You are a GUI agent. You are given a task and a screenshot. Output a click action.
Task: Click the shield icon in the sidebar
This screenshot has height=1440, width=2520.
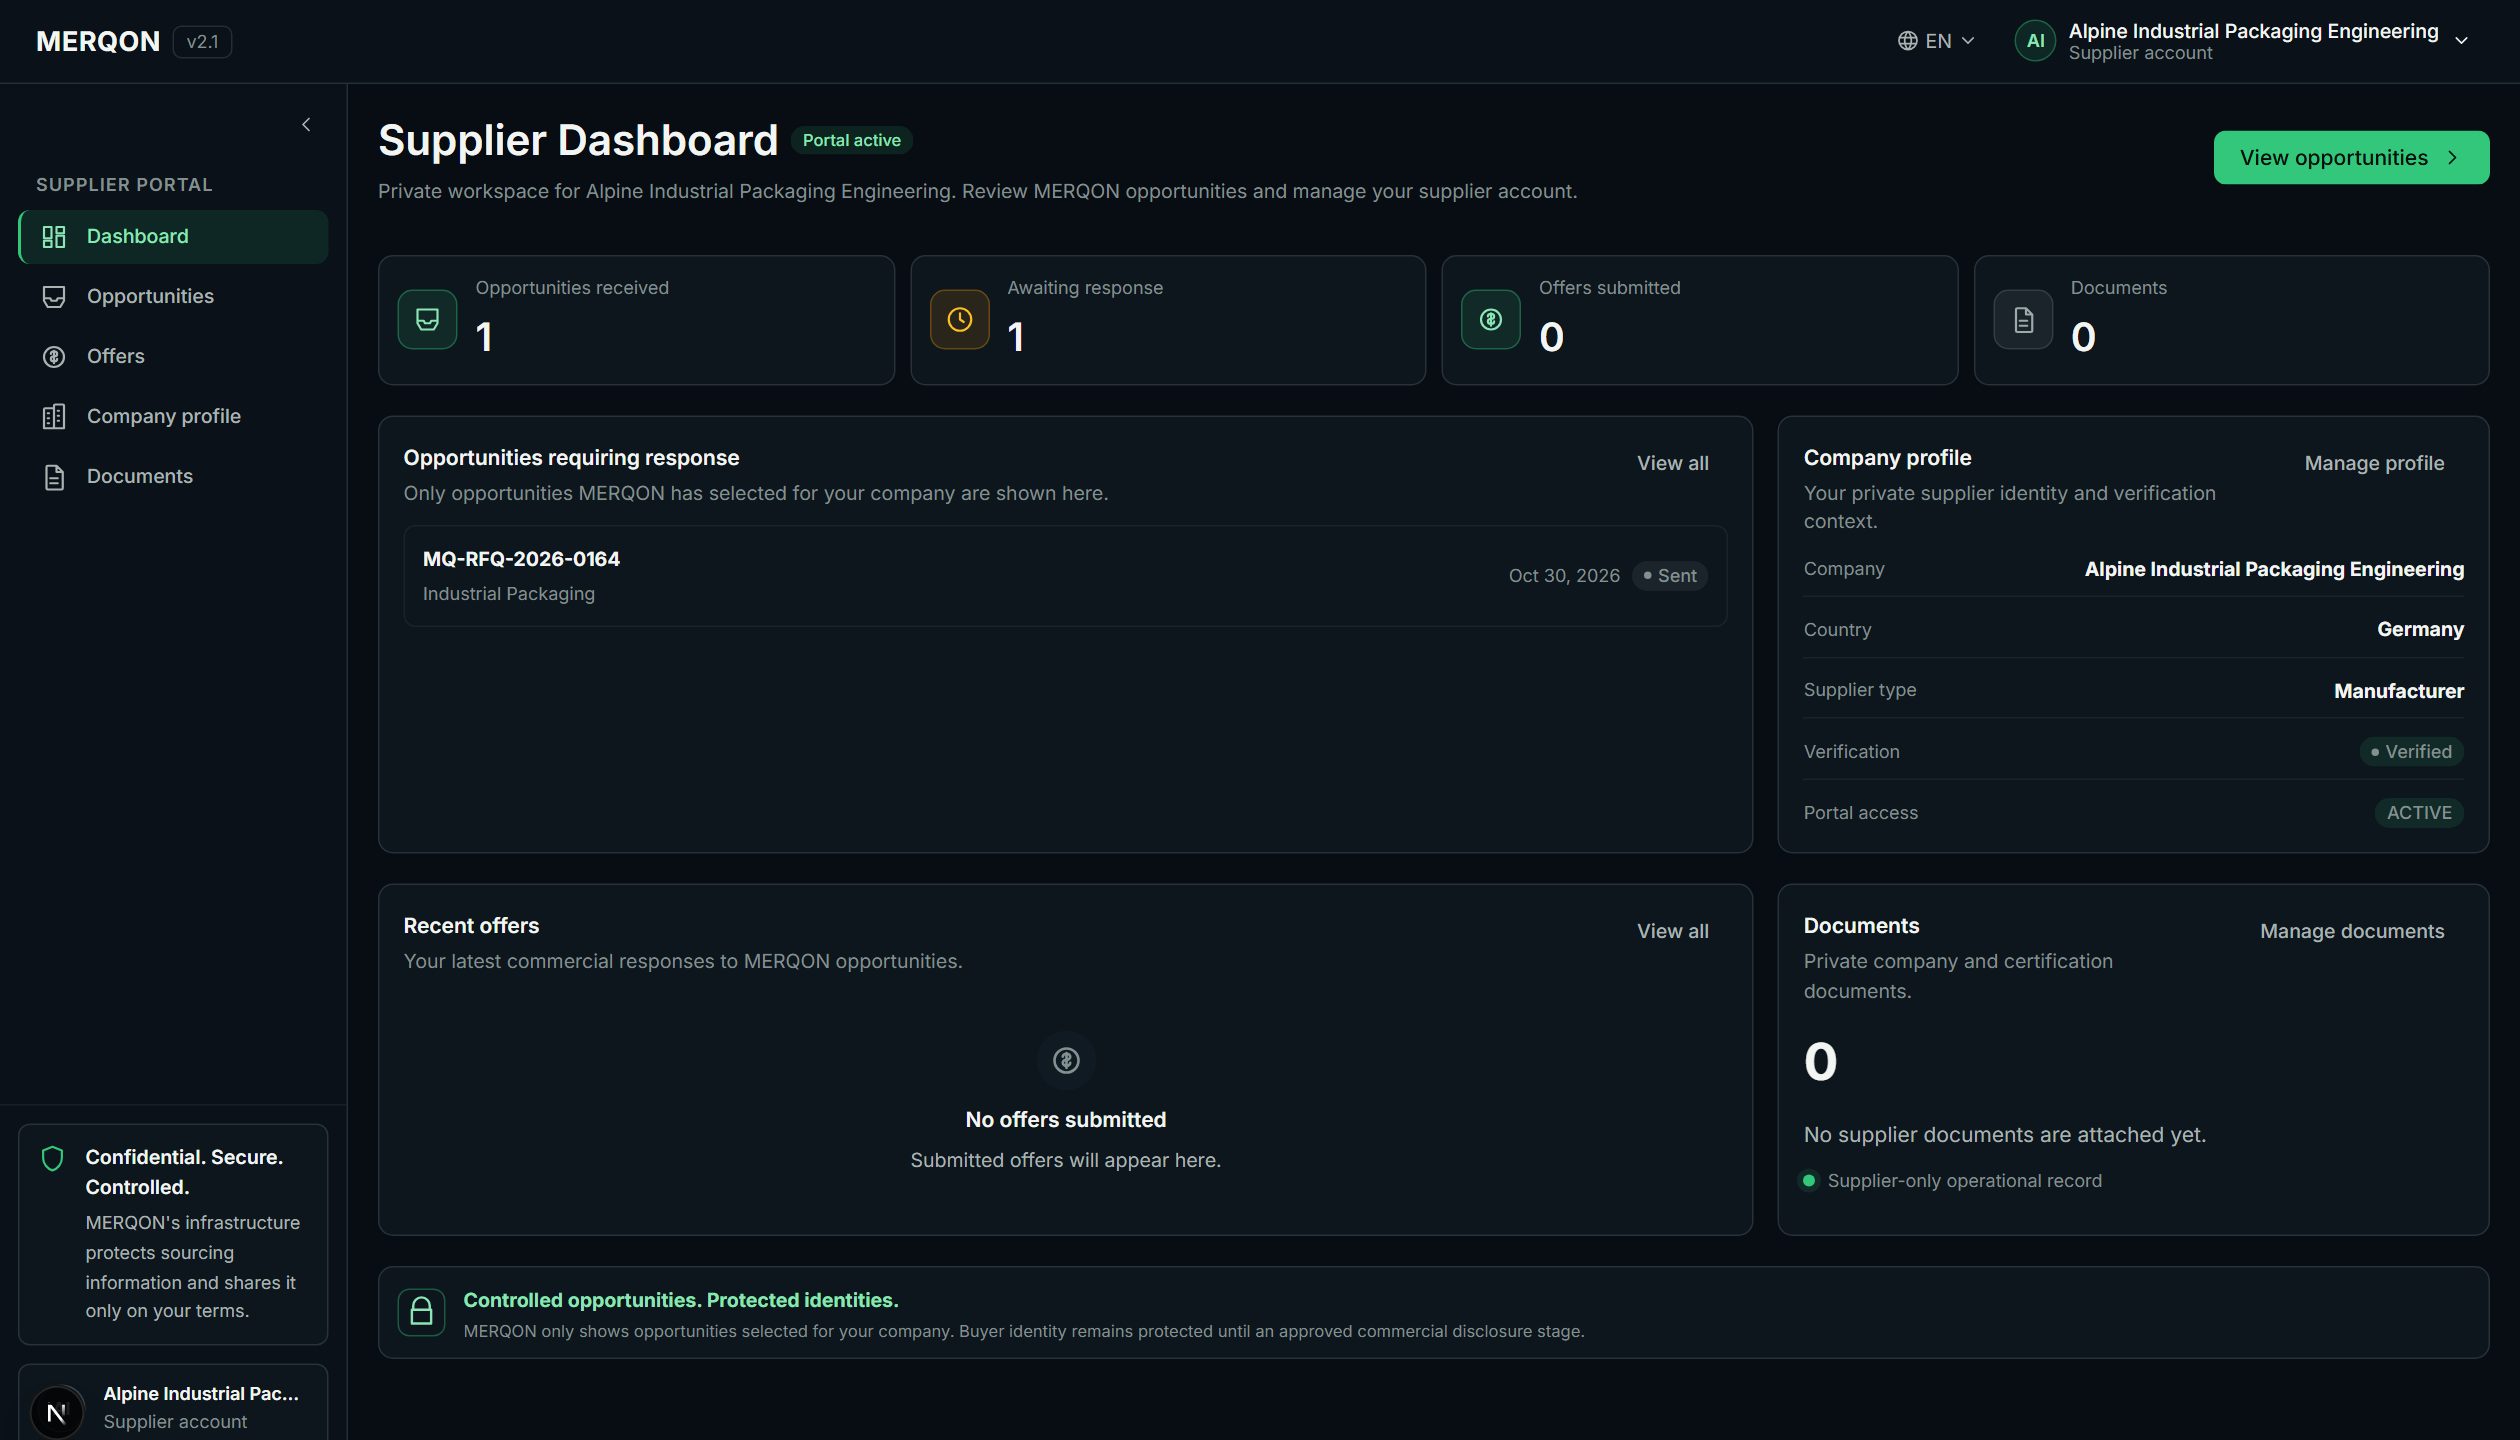(x=52, y=1158)
